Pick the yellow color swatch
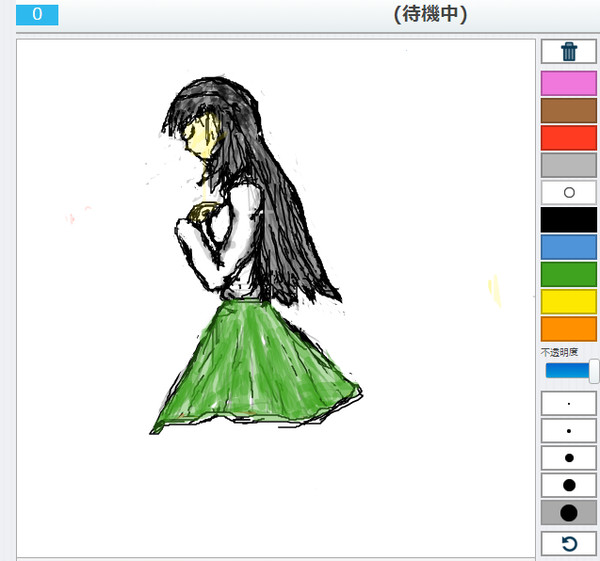Image resolution: width=600 pixels, height=561 pixels. coord(569,302)
